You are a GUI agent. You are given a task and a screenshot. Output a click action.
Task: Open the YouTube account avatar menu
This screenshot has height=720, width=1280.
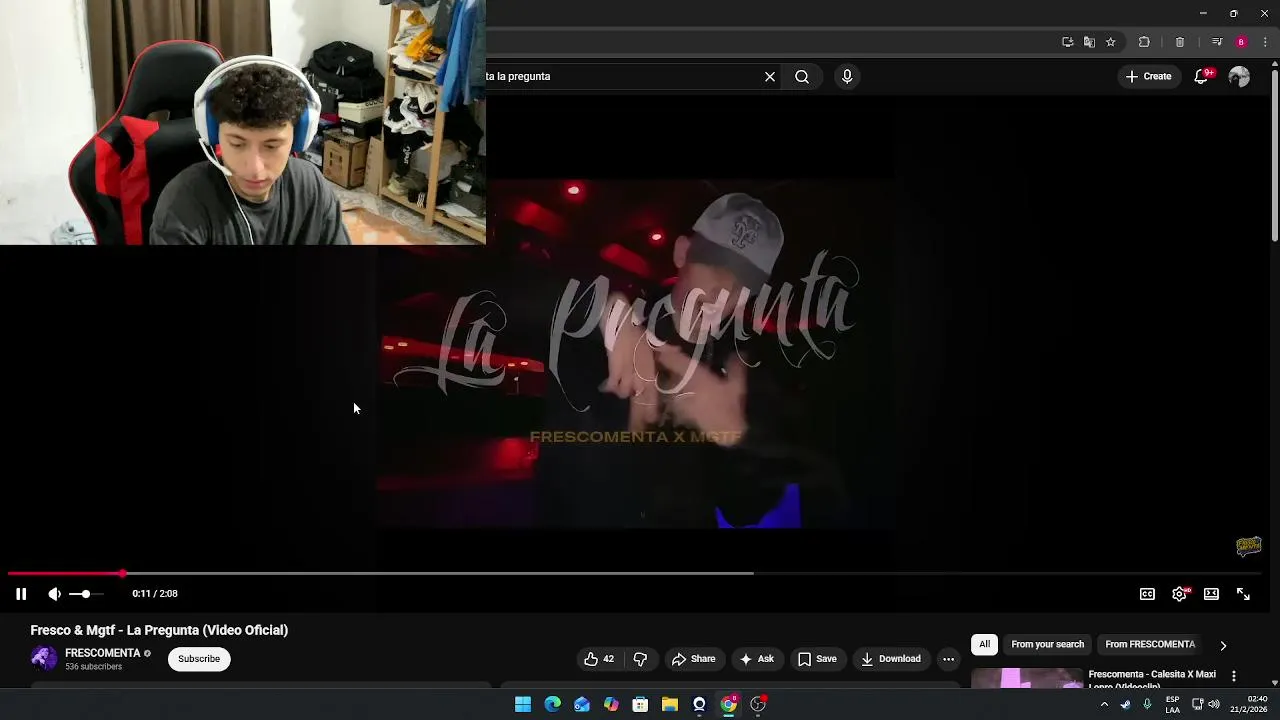[1239, 76]
